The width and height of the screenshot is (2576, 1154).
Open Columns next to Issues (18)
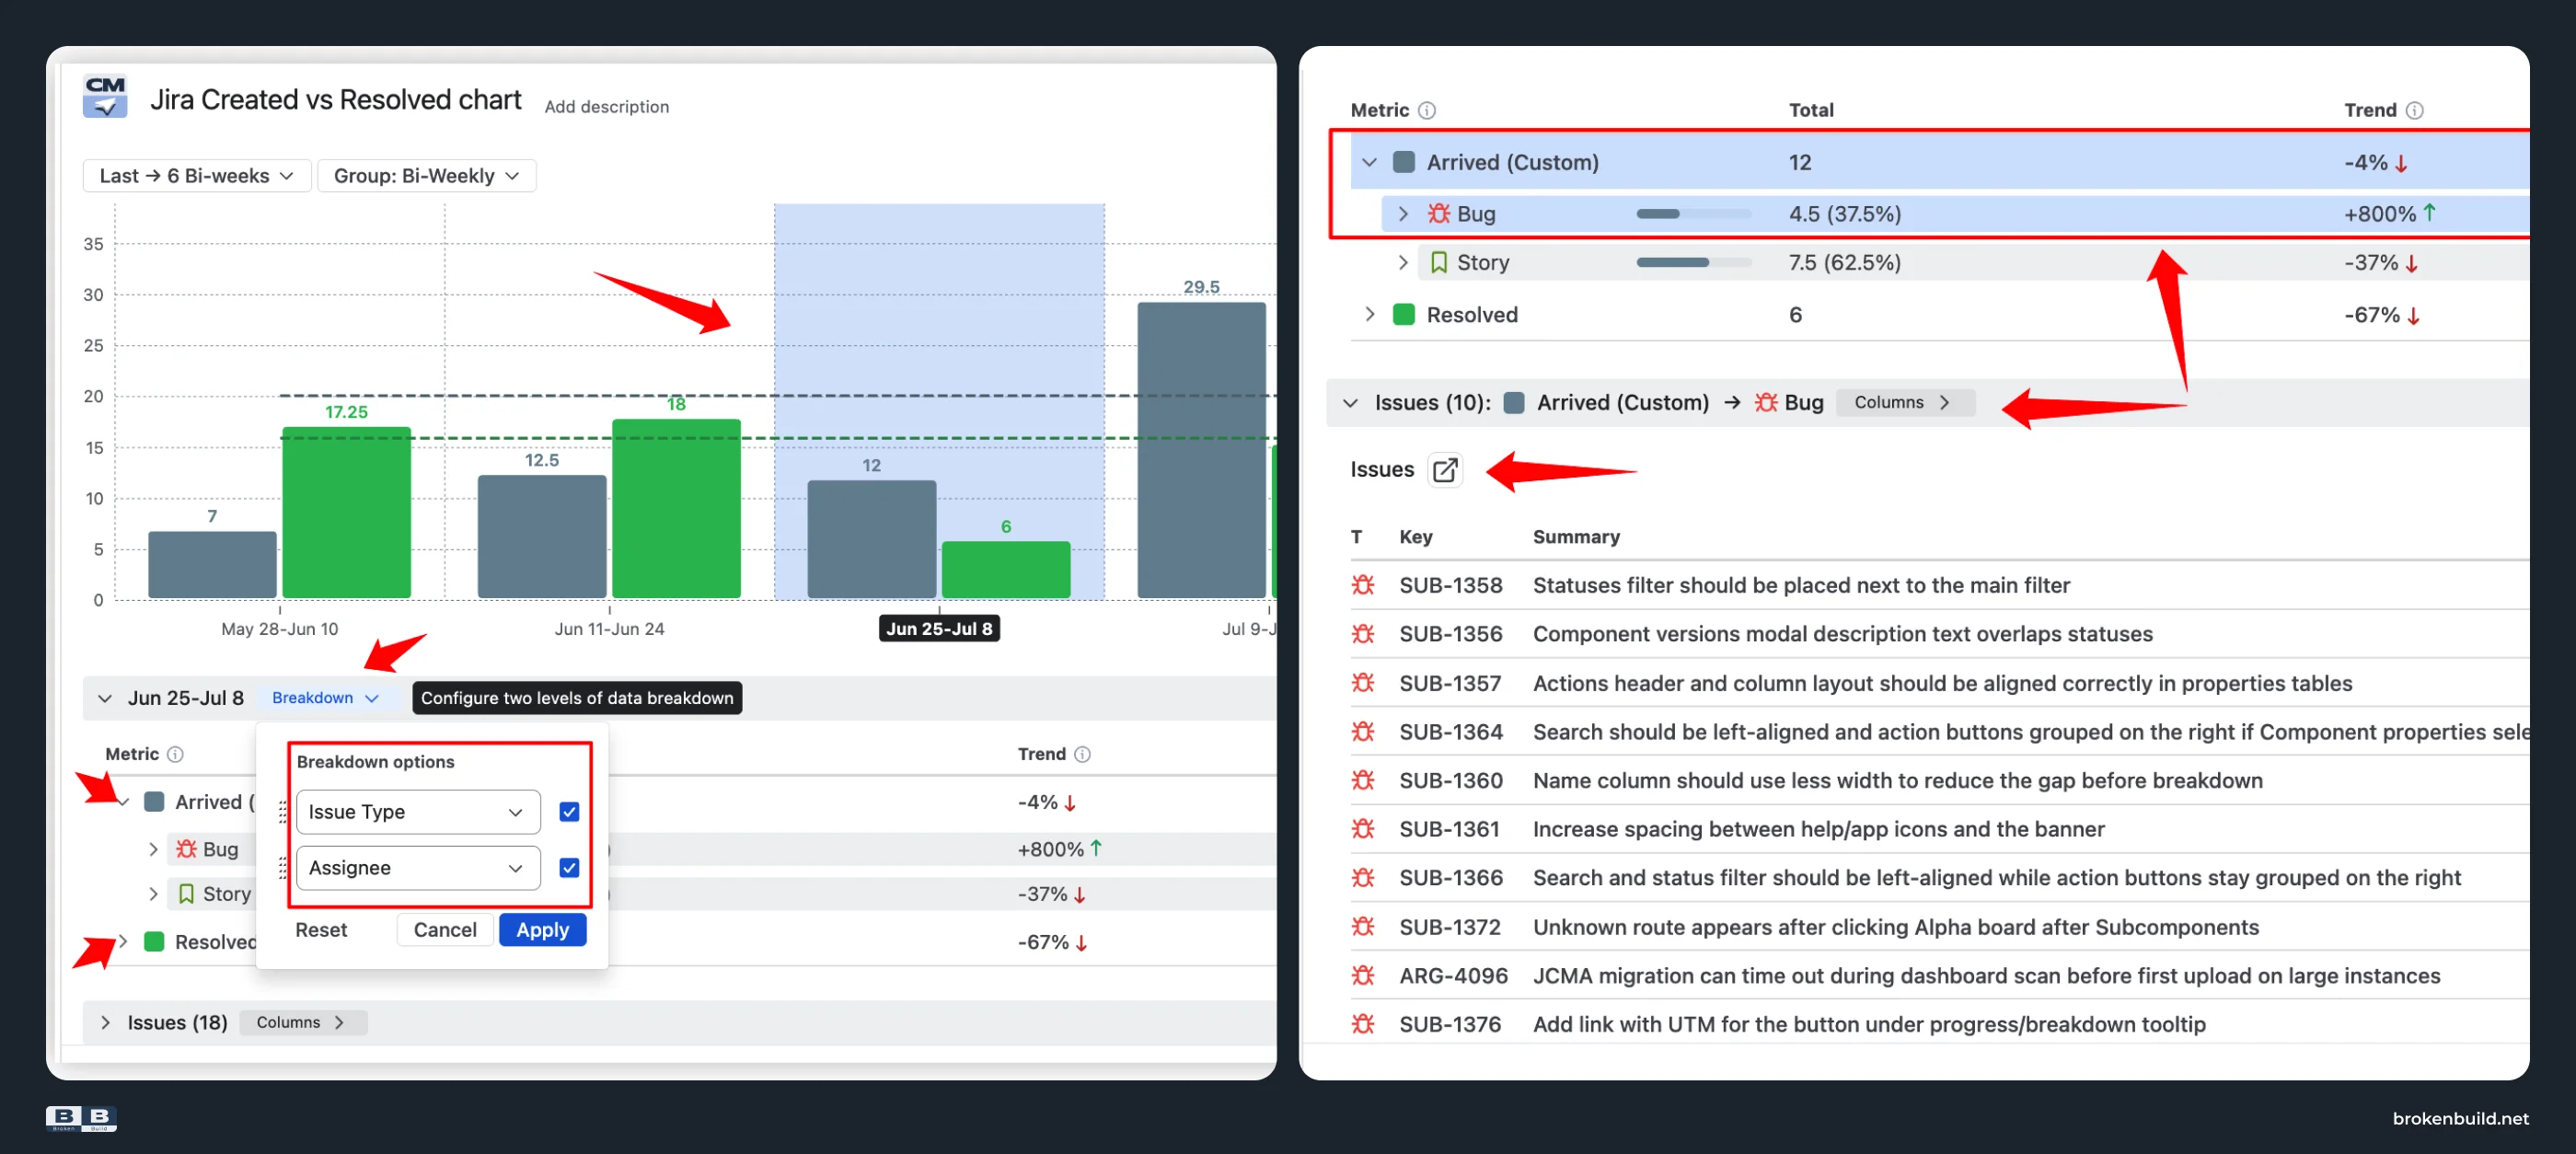point(302,1022)
